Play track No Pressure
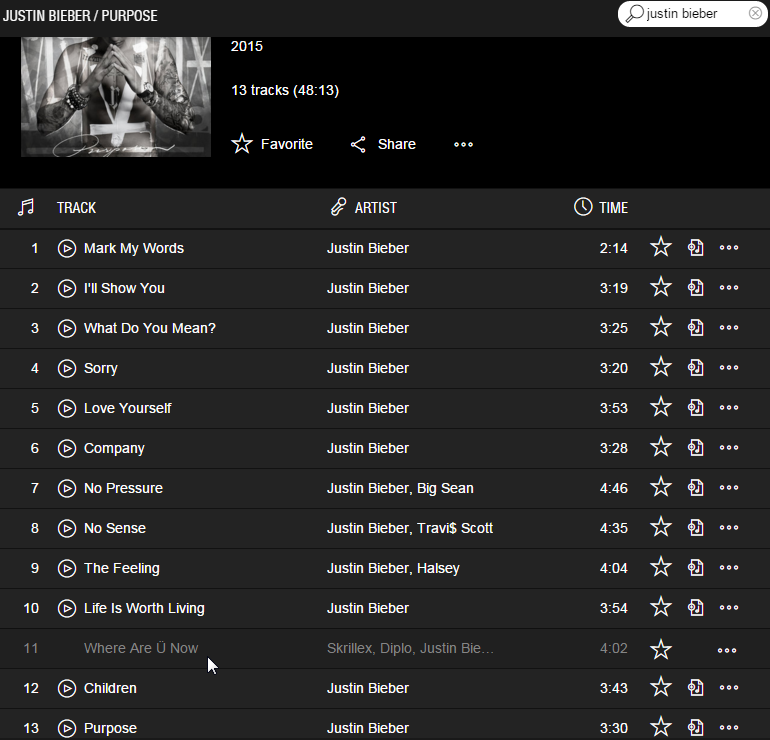Image resolution: width=770 pixels, height=740 pixels. click(x=67, y=489)
